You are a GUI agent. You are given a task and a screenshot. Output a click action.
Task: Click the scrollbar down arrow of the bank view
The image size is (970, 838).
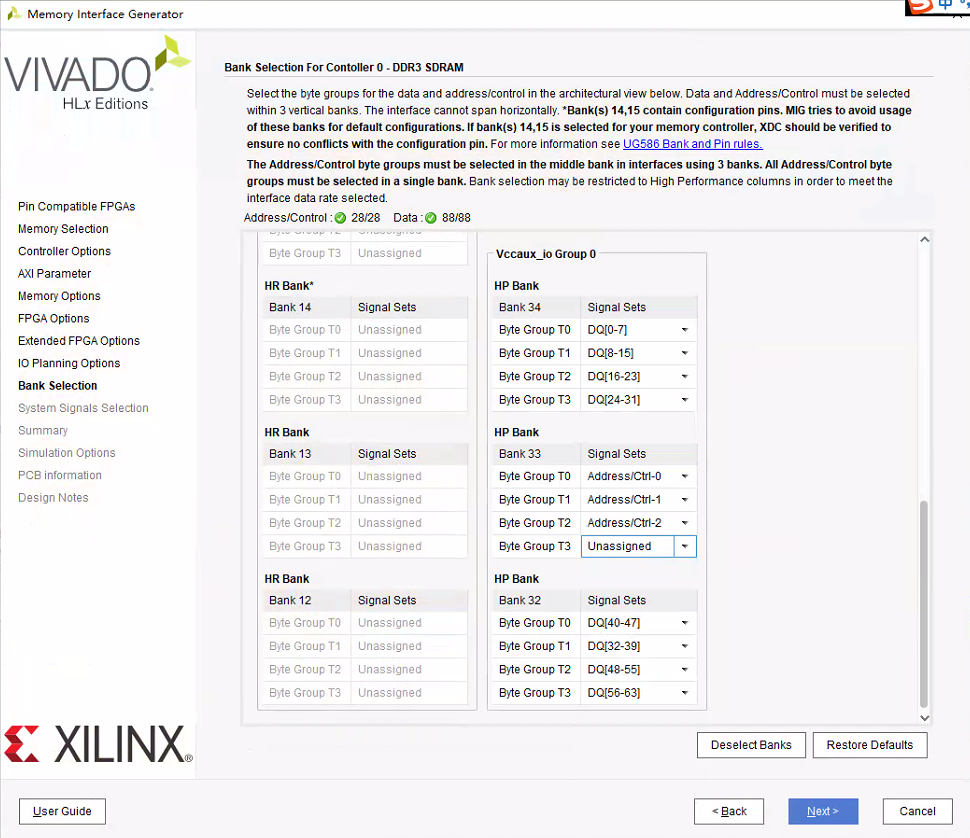(925, 716)
